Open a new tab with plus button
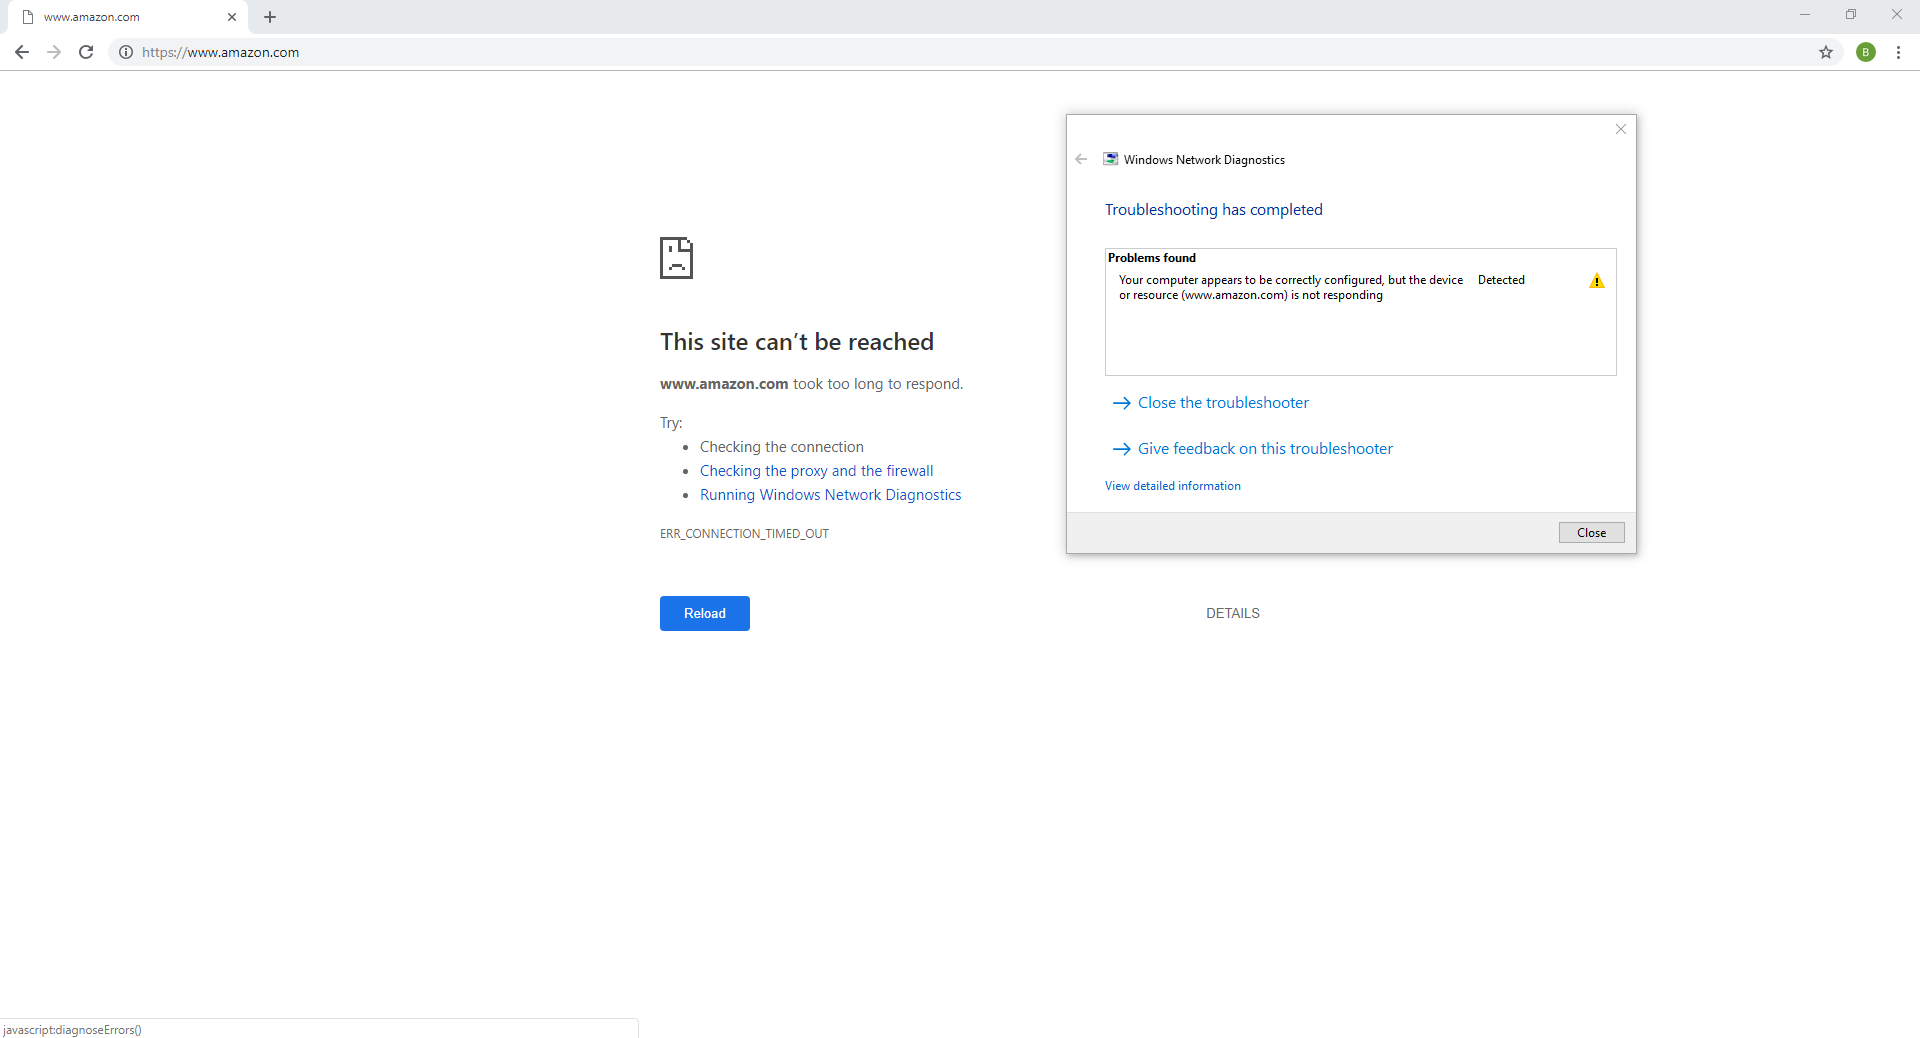Screen dimensions: 1920x1038 coord(270,17)
